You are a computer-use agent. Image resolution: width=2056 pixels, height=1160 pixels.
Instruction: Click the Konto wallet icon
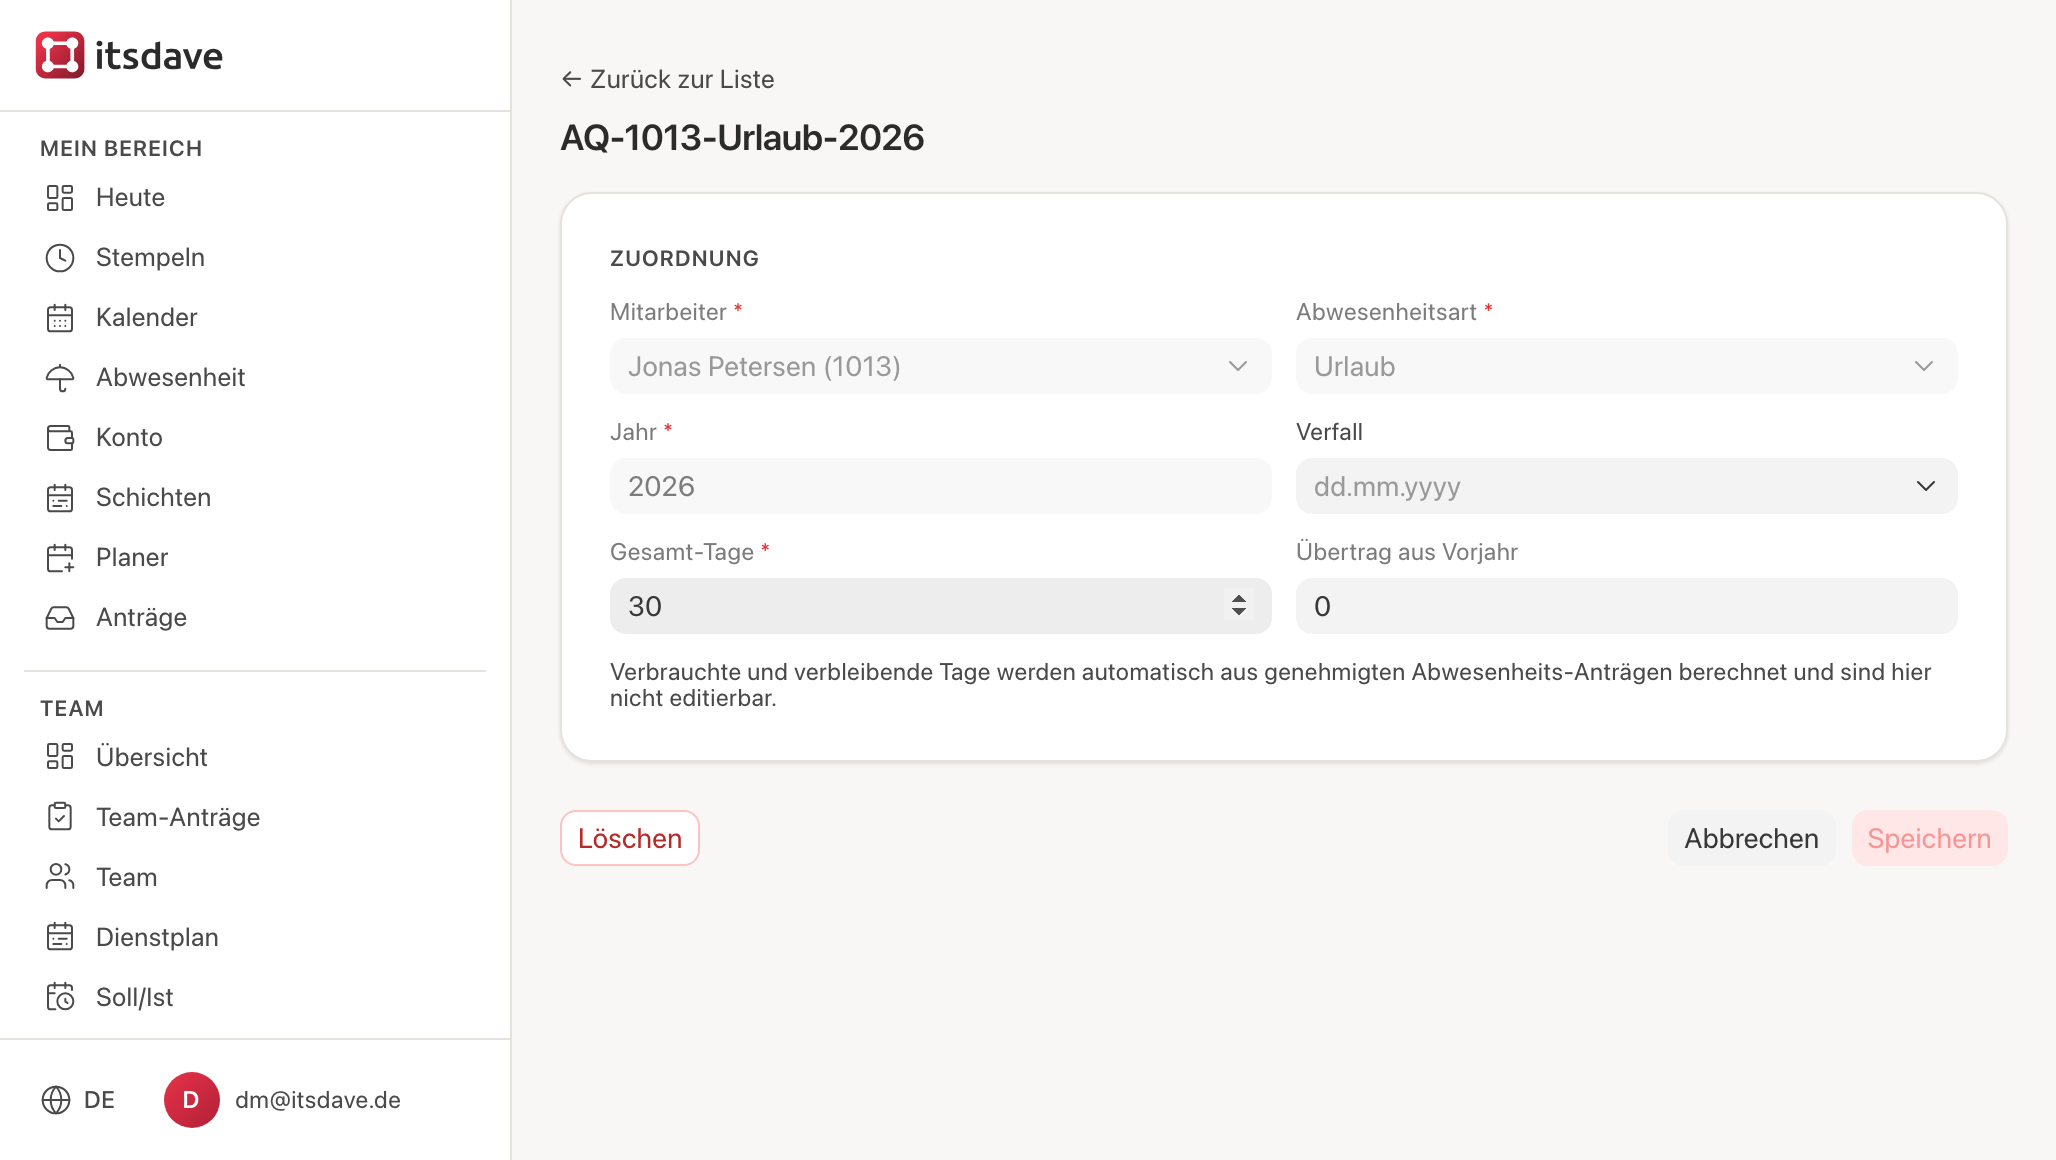[x=60, y=438]
